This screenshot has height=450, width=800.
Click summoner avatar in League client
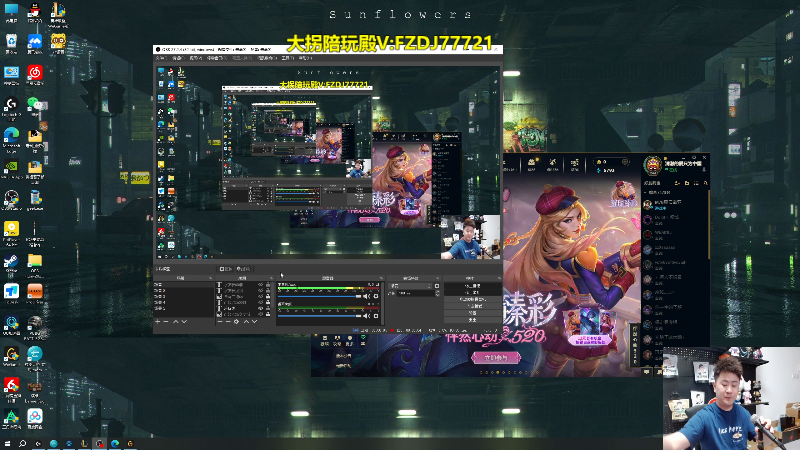point(653,165)
